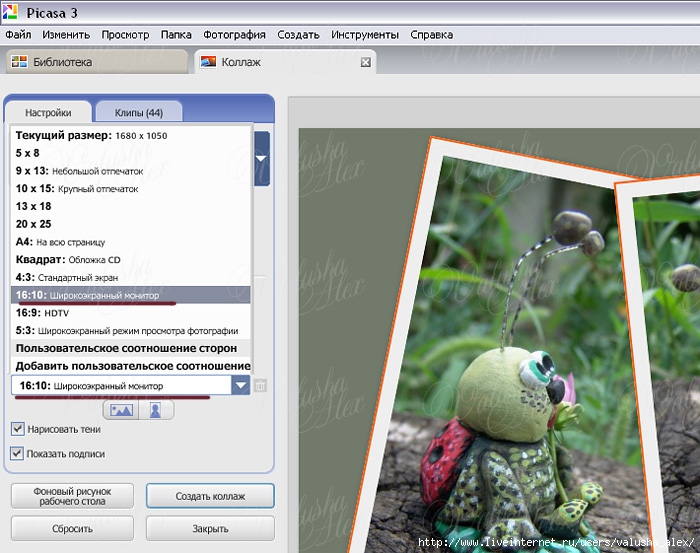Open the Создать menu
This screenshot has width=700, height=553.
[298, 35]
